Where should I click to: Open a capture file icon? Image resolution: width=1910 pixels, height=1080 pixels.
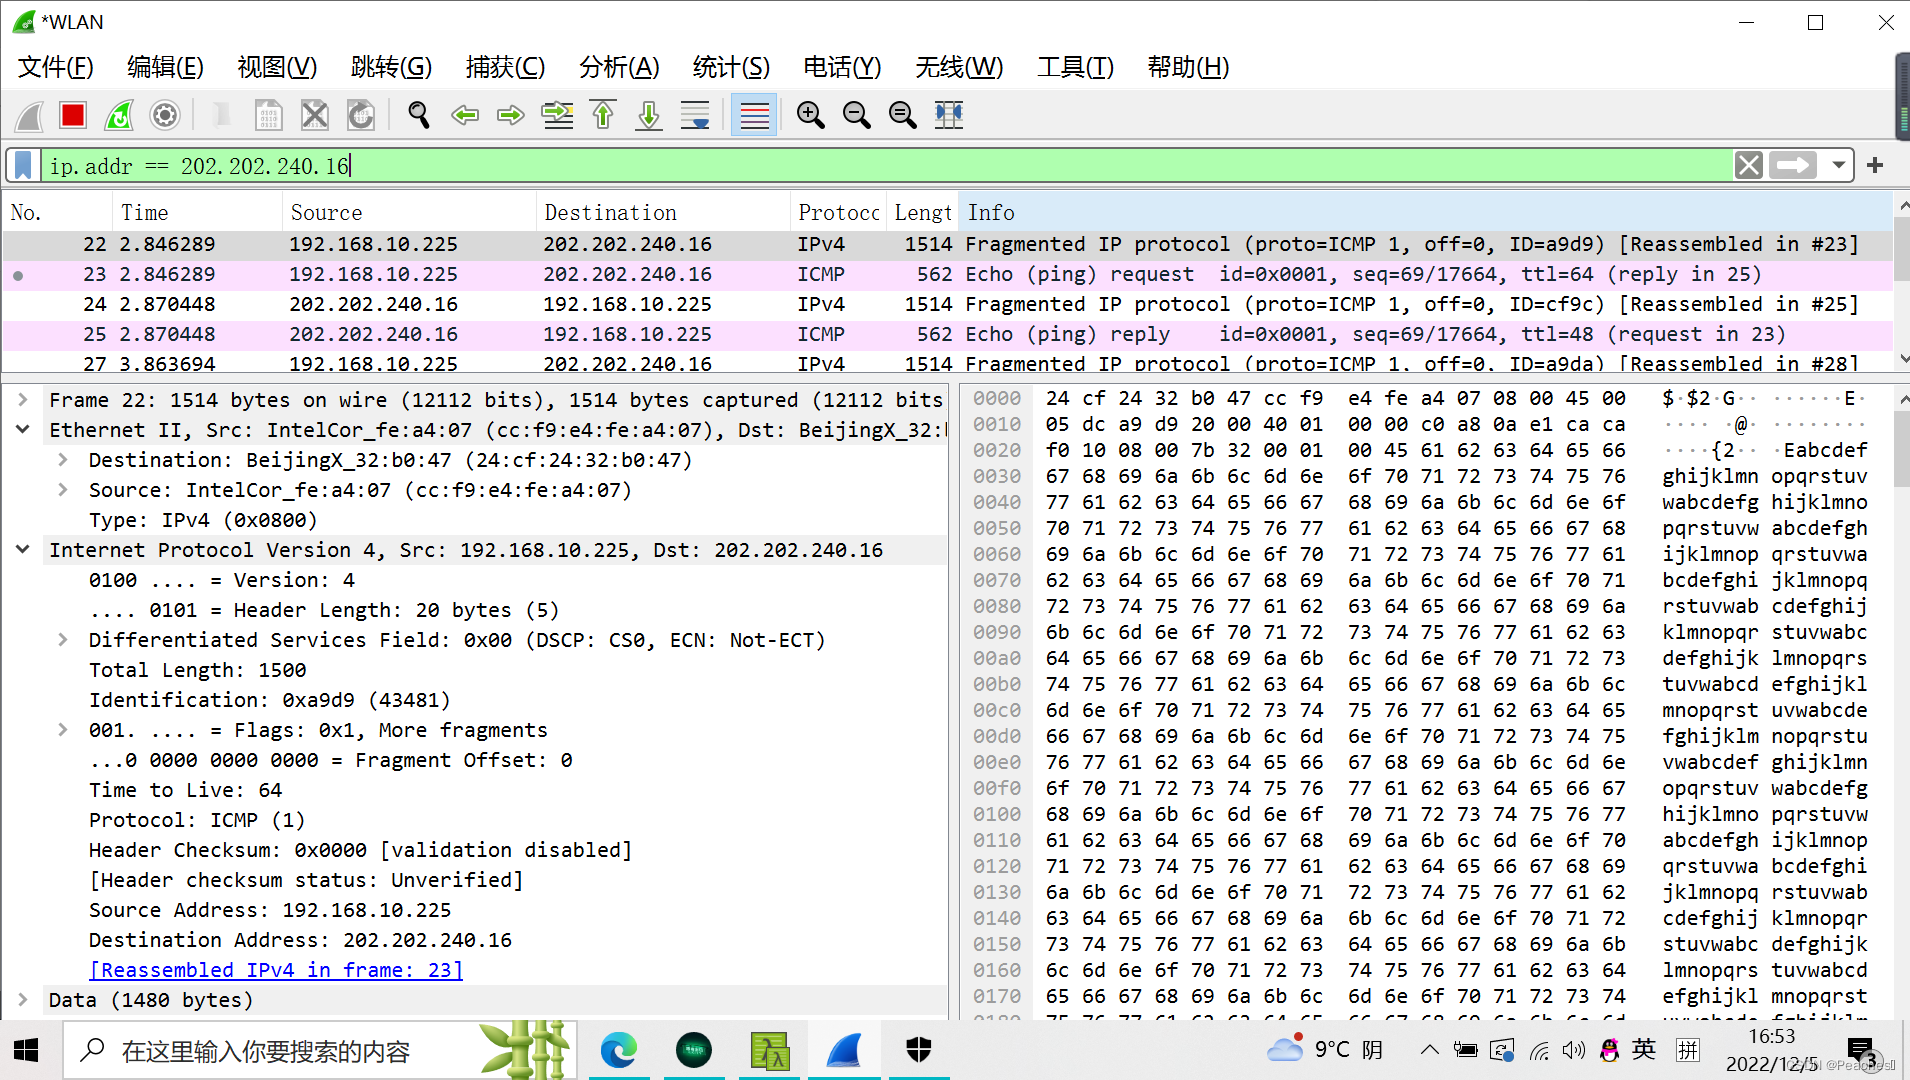[x=222, y=116]
